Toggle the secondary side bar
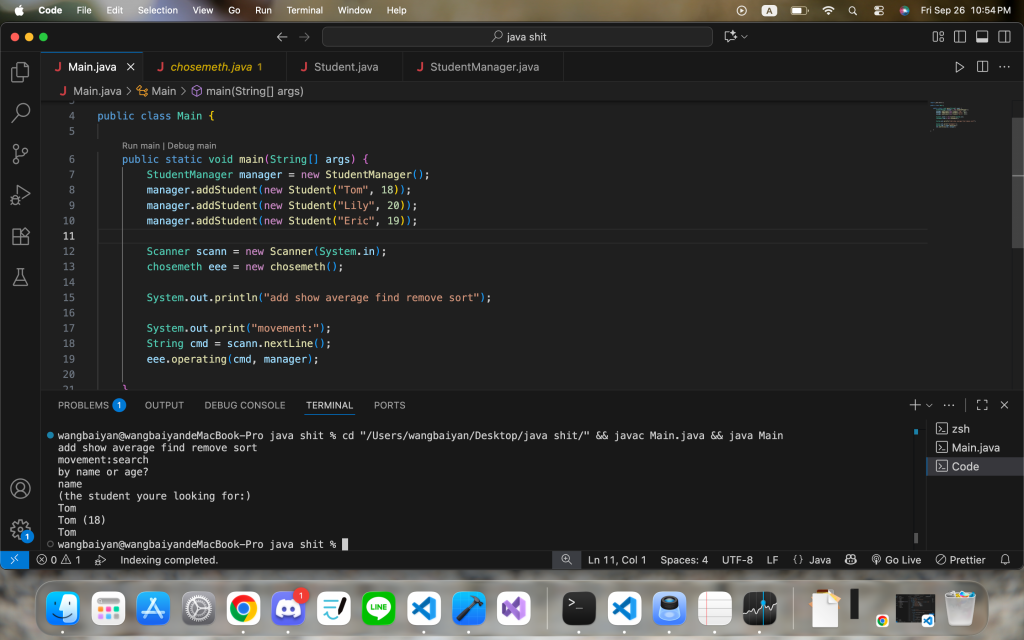 coord(1004,37)
